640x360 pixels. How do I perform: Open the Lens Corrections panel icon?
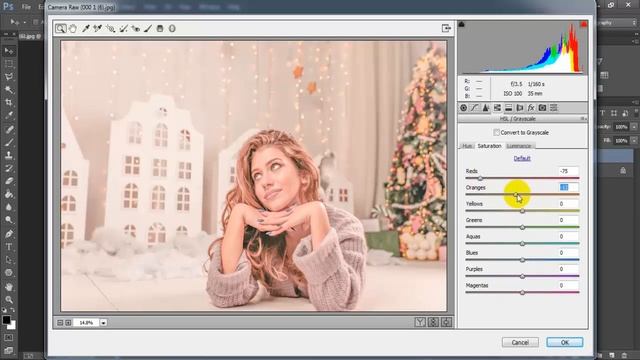520,108
